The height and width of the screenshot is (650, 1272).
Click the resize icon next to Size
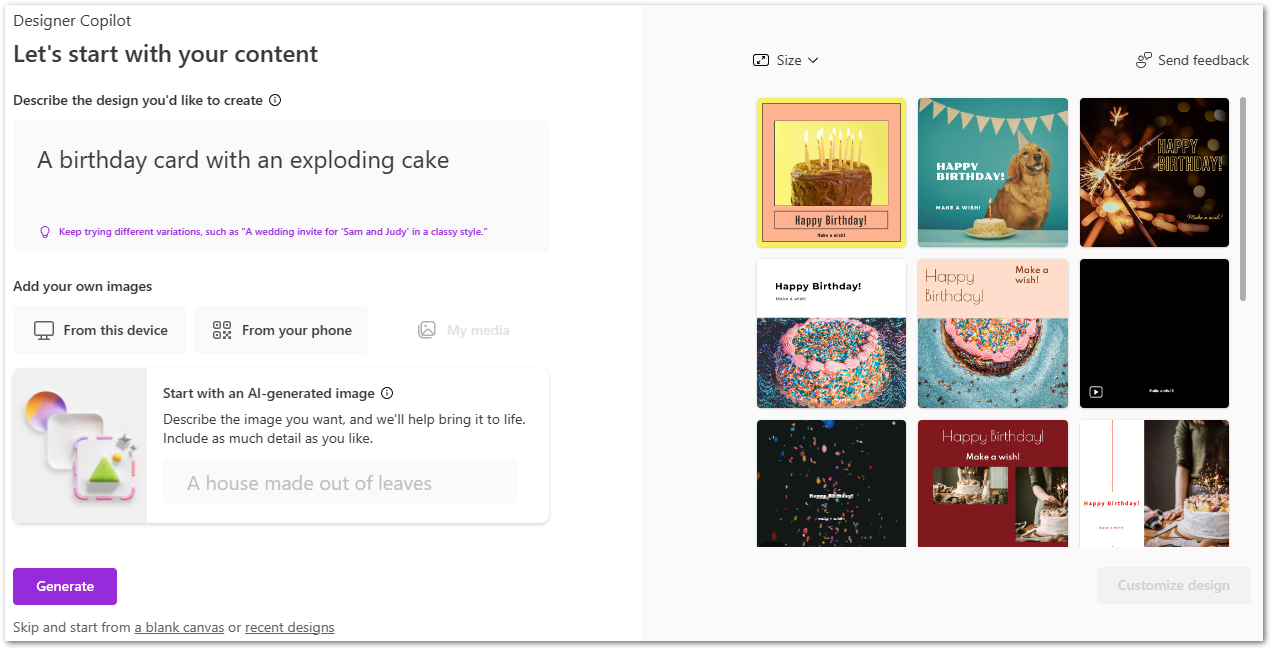pos(760,60)
